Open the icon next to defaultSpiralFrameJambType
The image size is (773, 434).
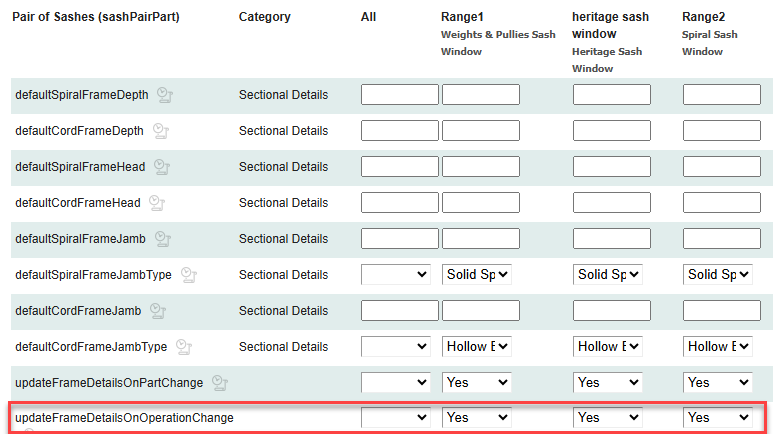point(189,275)
